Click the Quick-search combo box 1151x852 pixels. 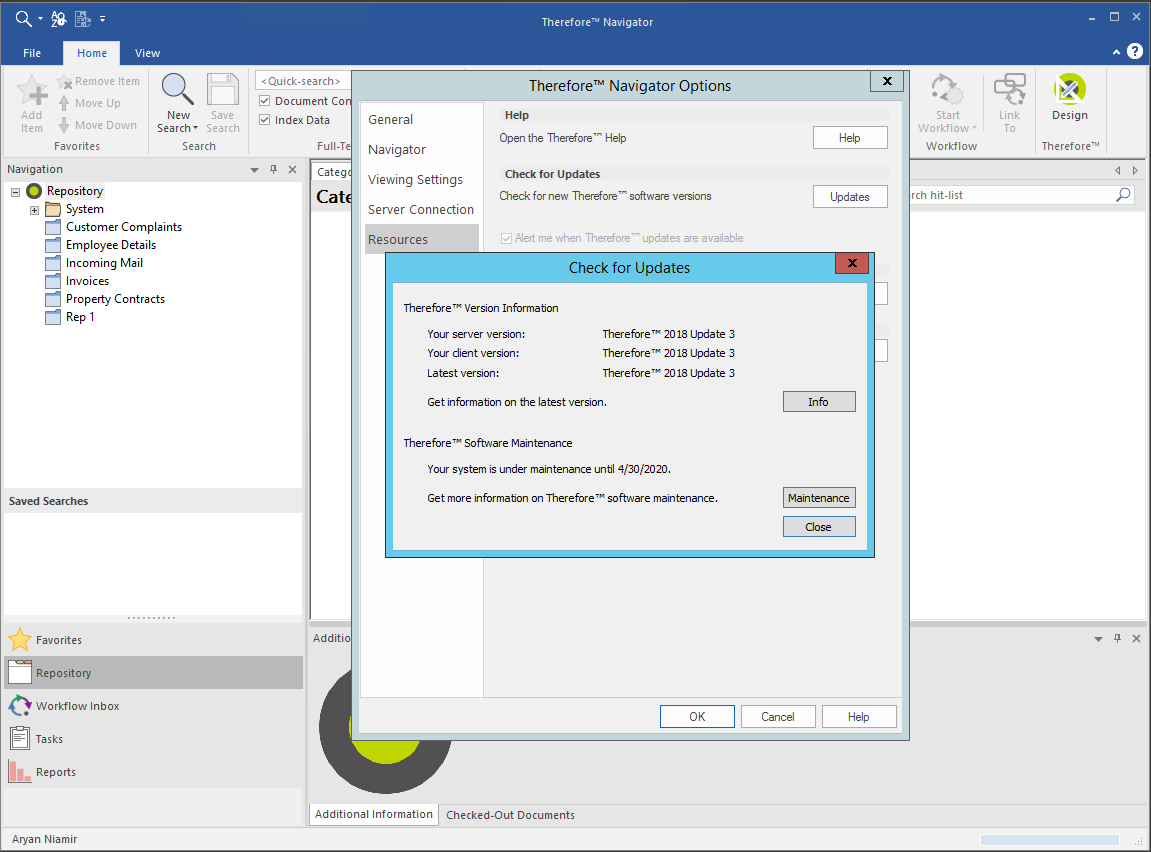click(303, 81)
